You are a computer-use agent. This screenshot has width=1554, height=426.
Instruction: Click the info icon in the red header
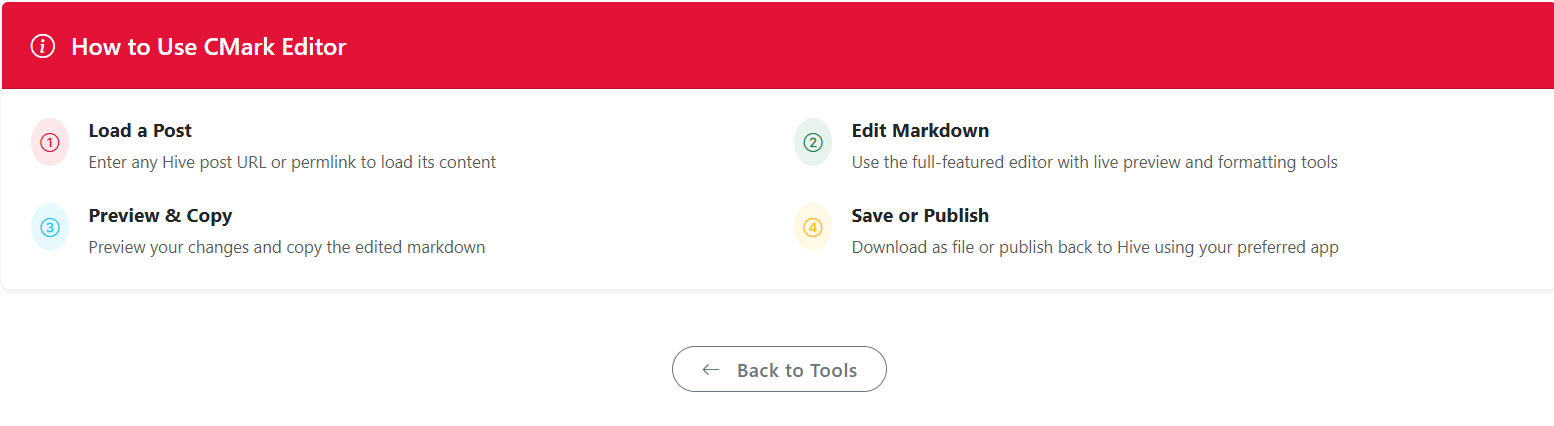(x=43, y=47)
